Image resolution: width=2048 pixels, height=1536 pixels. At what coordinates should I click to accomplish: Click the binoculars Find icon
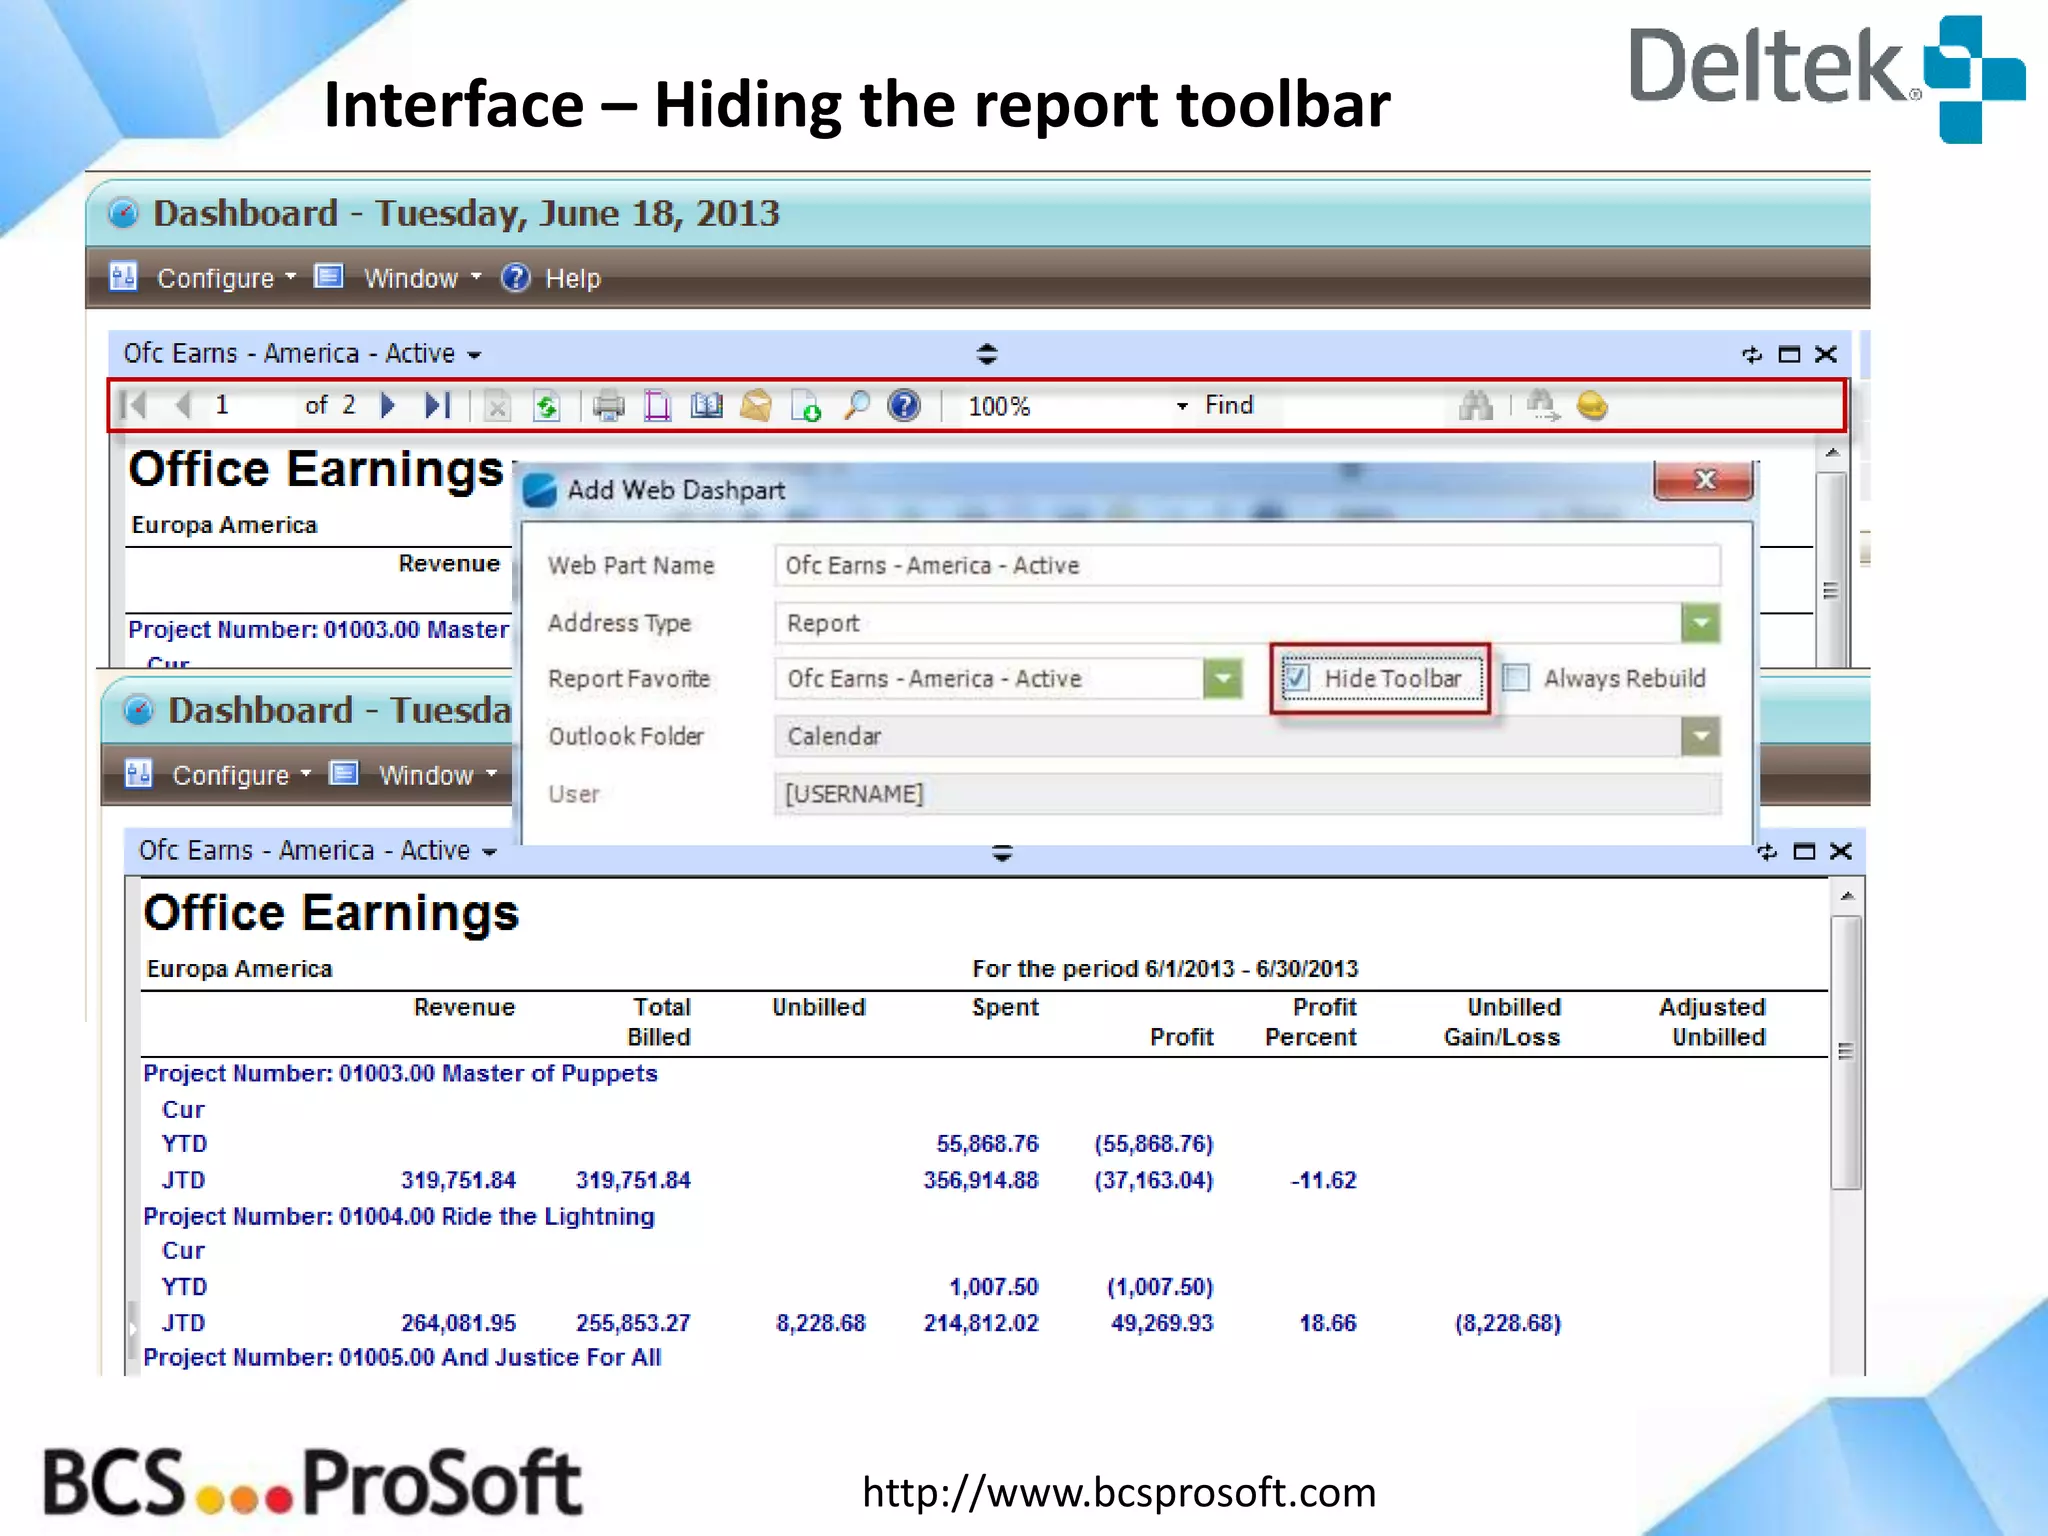(1475, 405)
